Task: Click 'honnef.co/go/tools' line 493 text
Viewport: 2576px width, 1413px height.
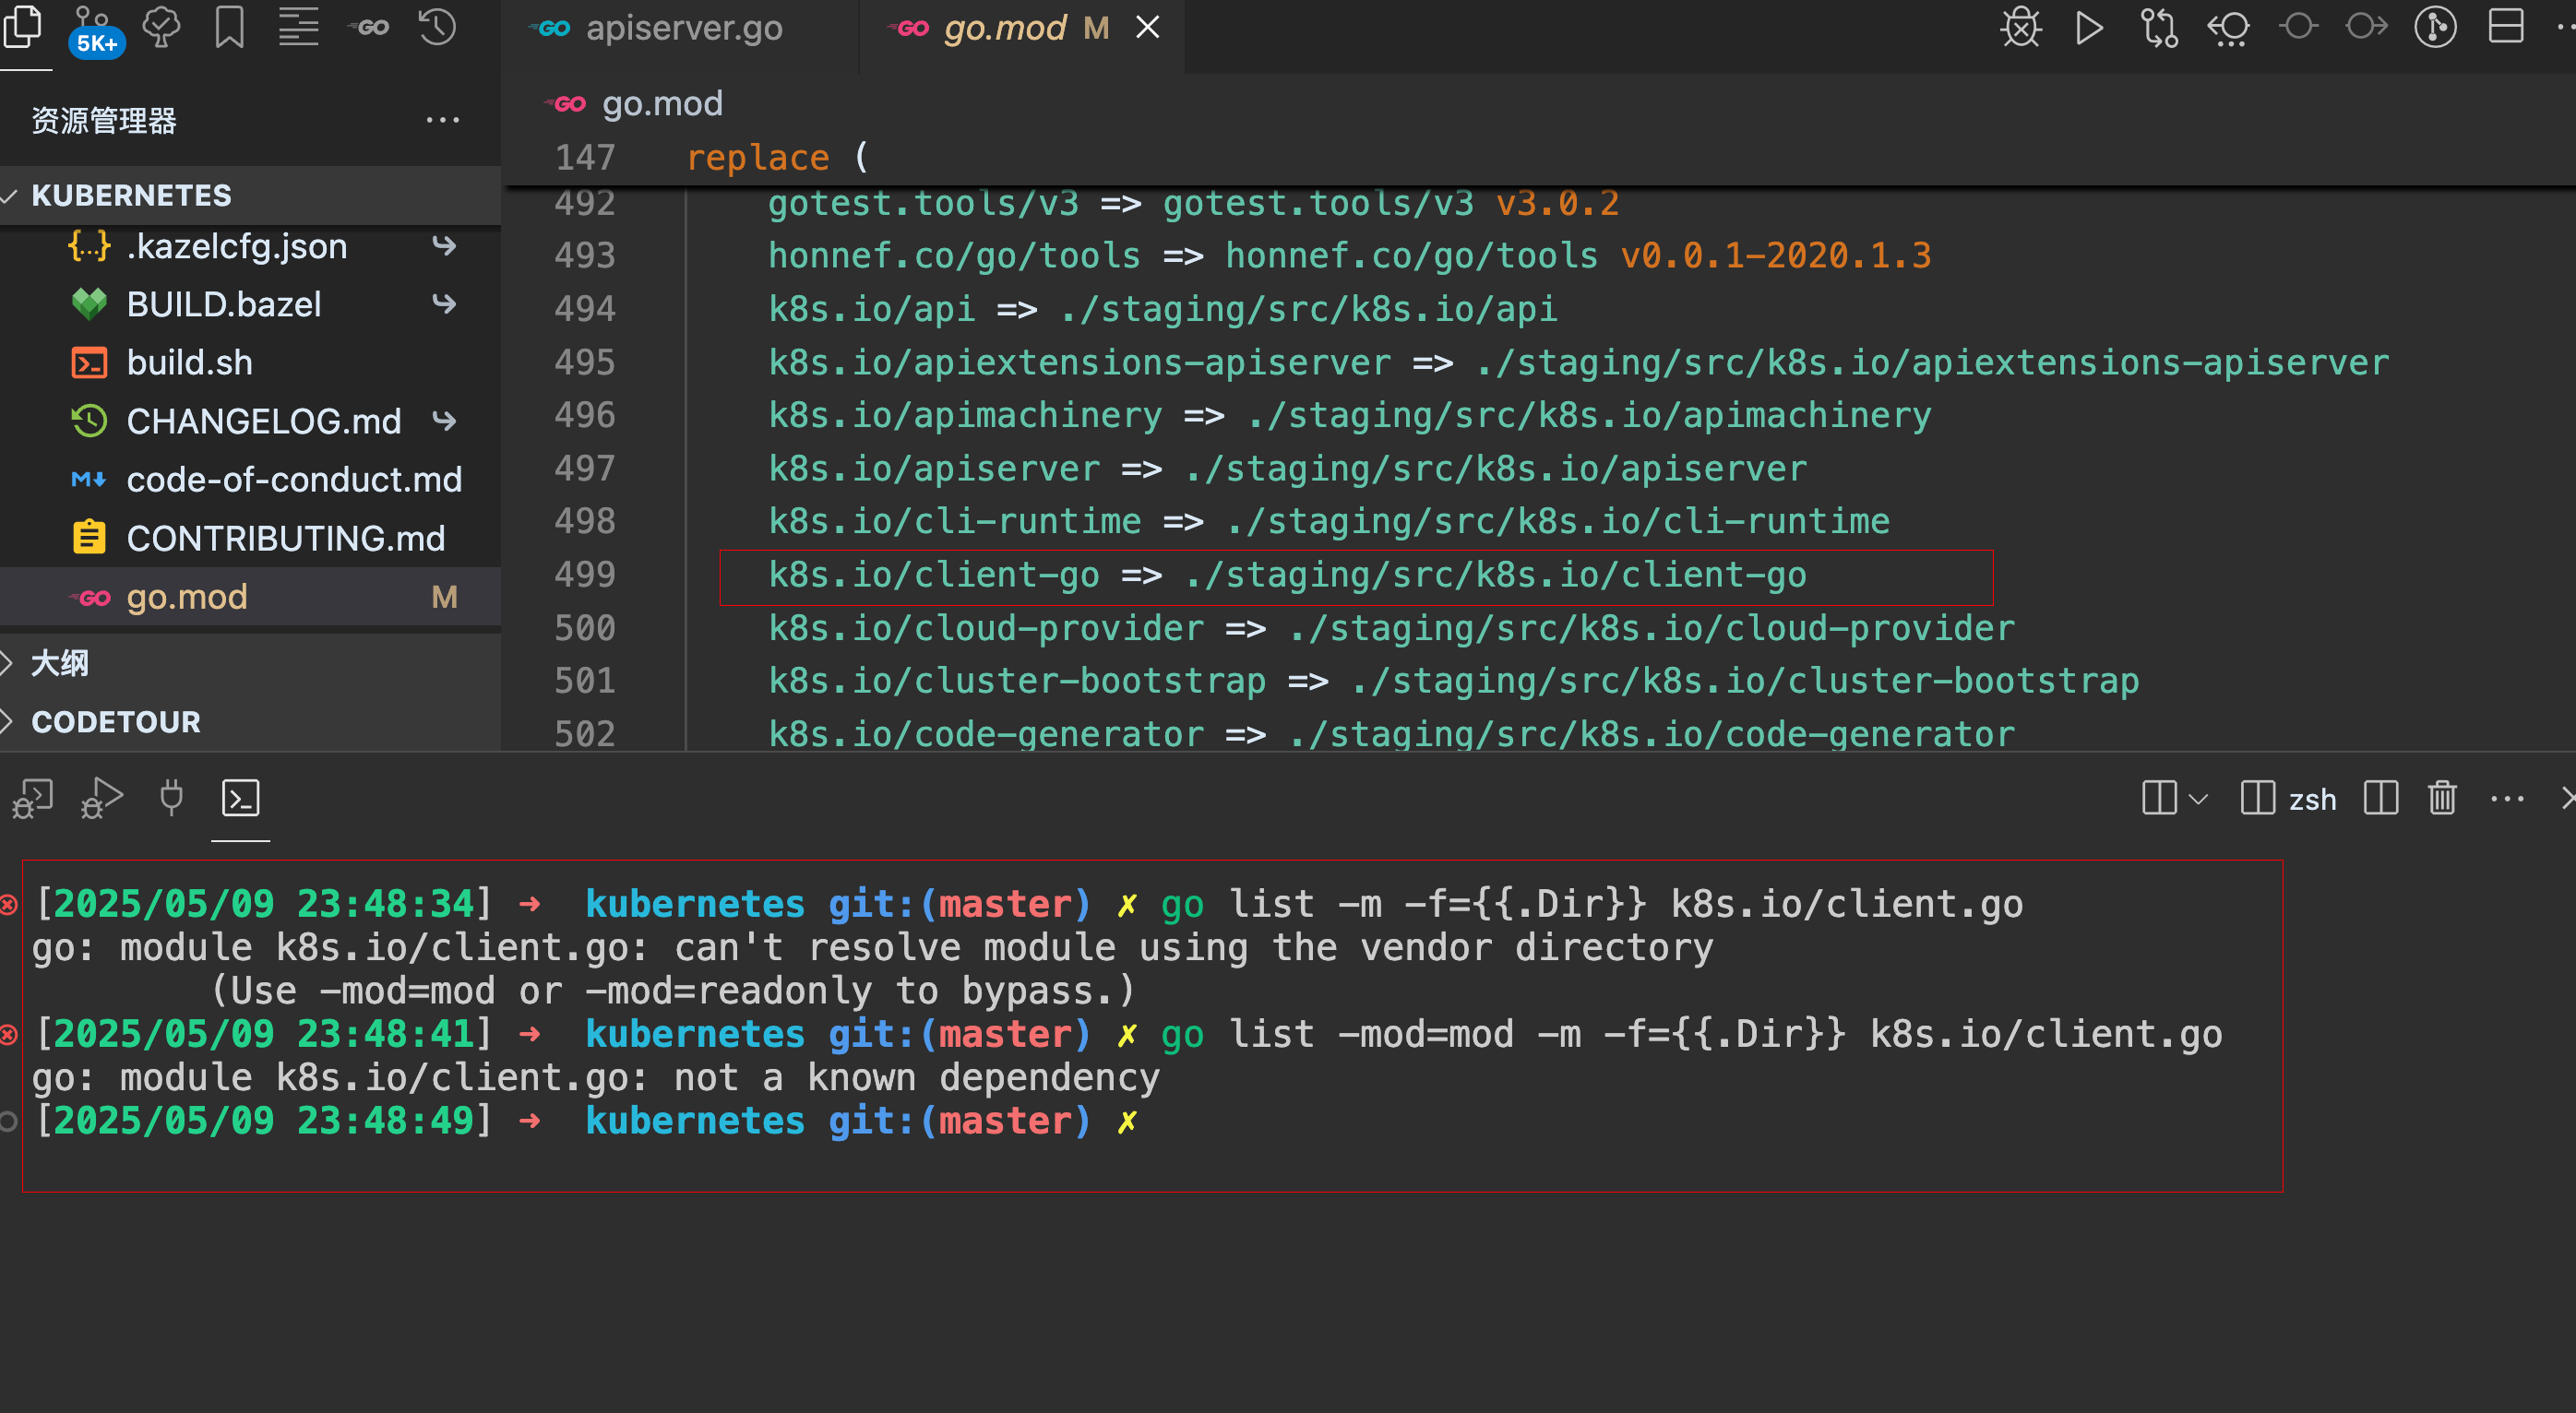Action: tap(1349, 256)
